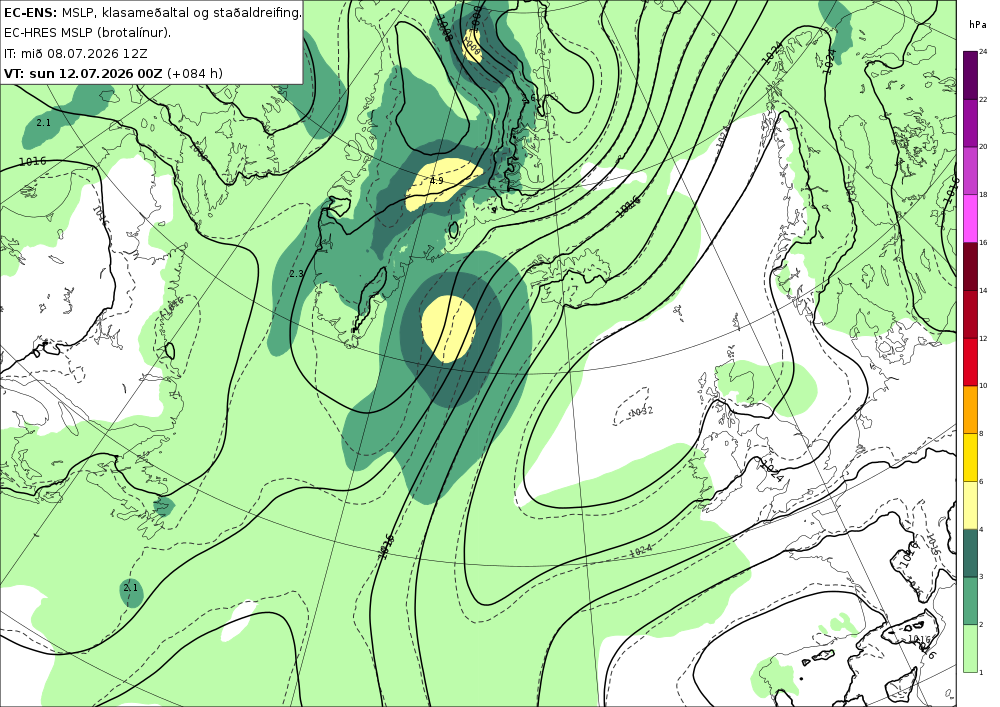The height and width of the screenshot is (707, 1000).
Task: Click the legend tick label '22'
Action: tap(983, 99)
